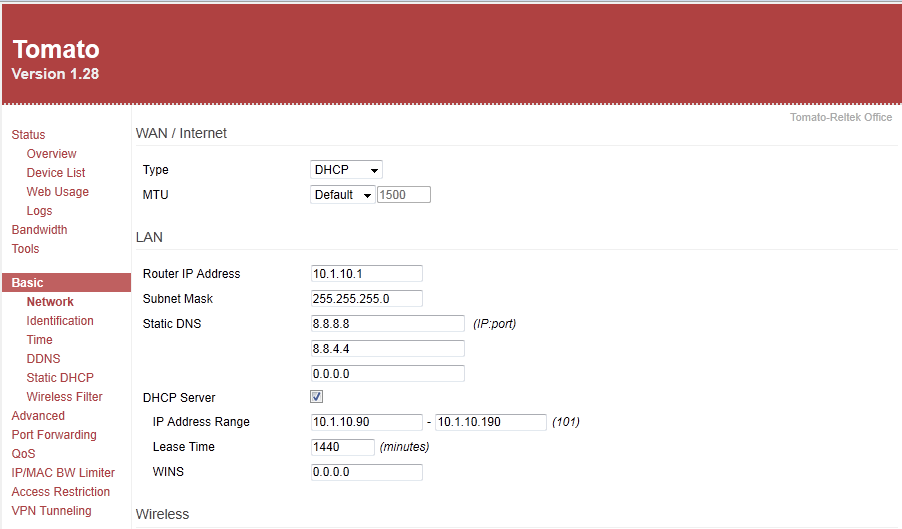The width and height of the screenshot is (902, 529).
Task: Click the (IP:port) hint text
Action: 494,324
